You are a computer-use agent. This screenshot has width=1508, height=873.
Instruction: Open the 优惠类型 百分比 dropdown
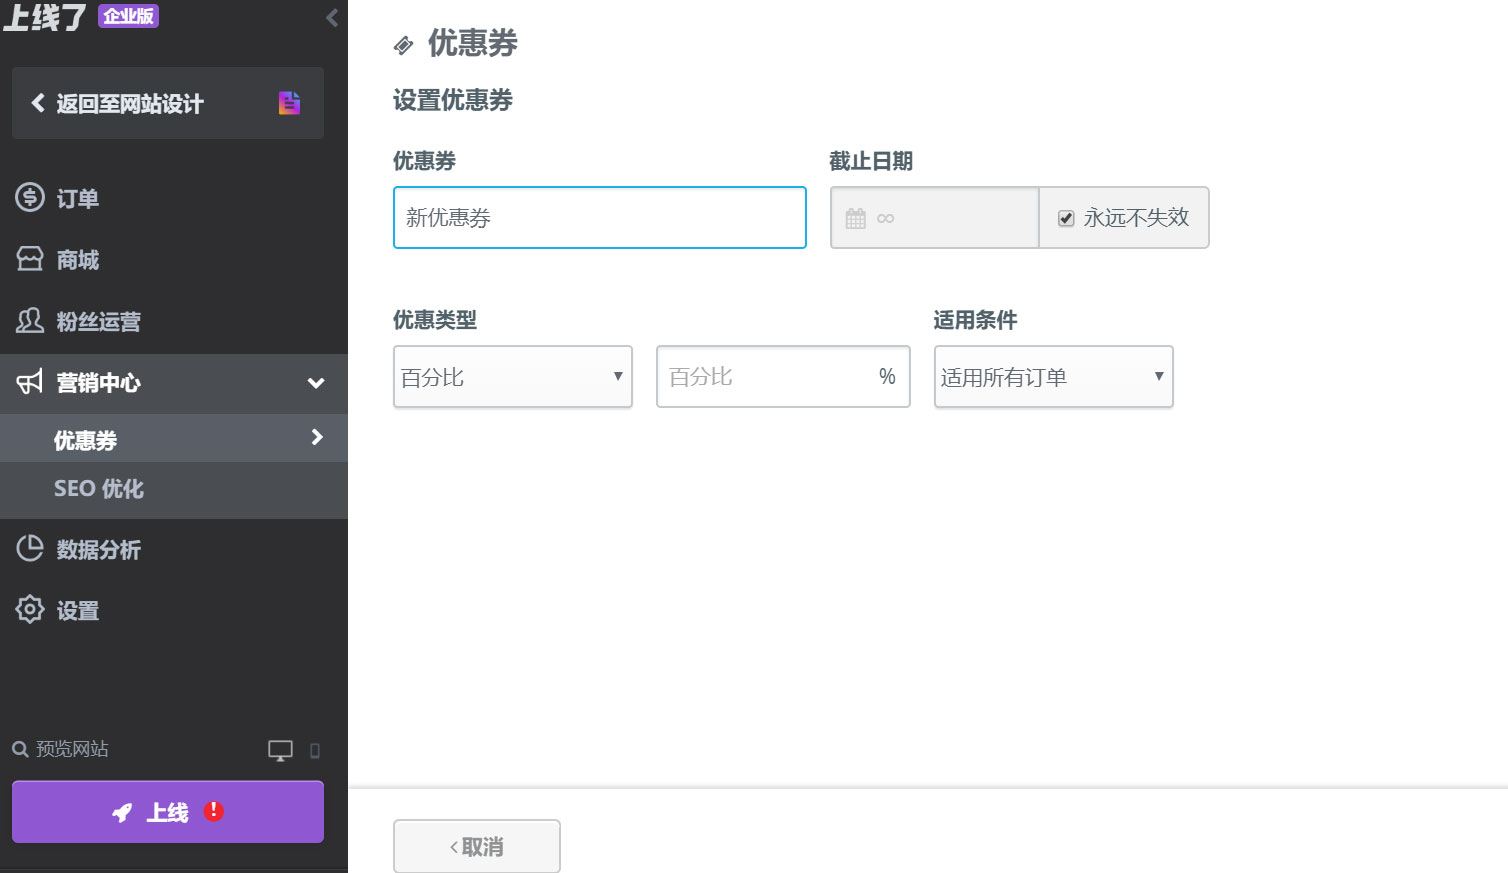pos(512,377)
